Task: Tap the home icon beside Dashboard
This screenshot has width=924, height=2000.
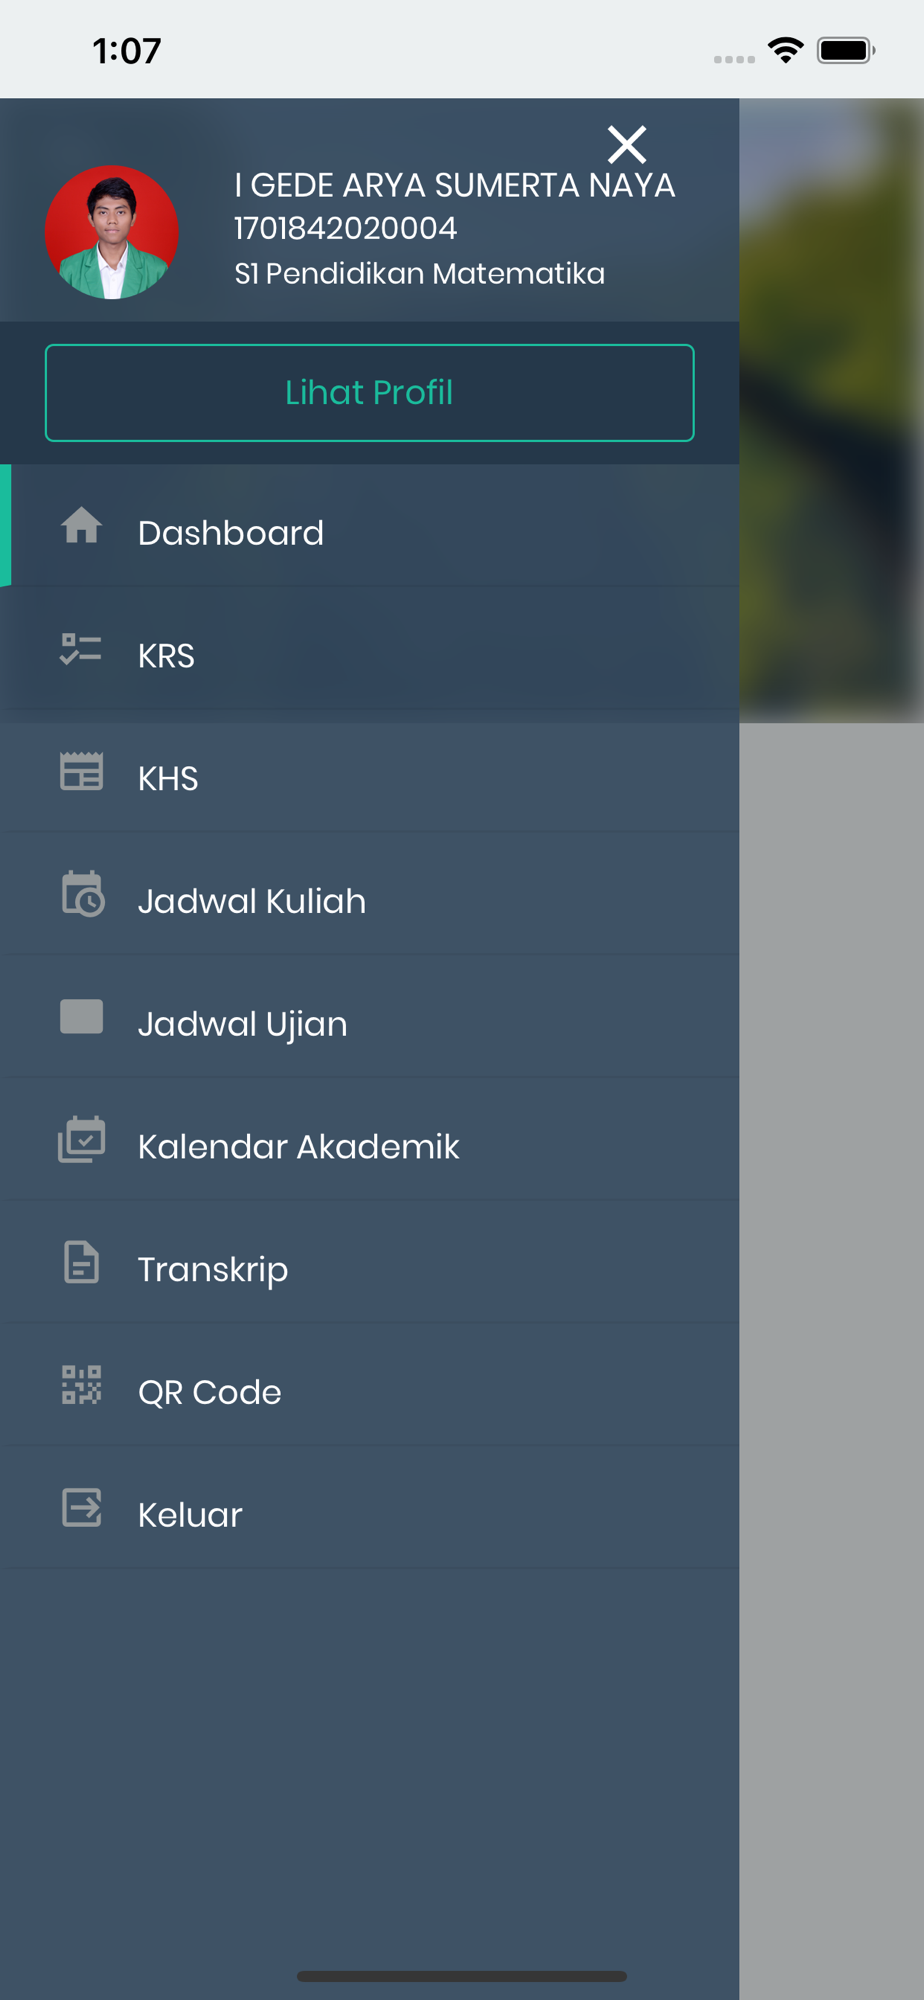Action: (x=81, y=525)
